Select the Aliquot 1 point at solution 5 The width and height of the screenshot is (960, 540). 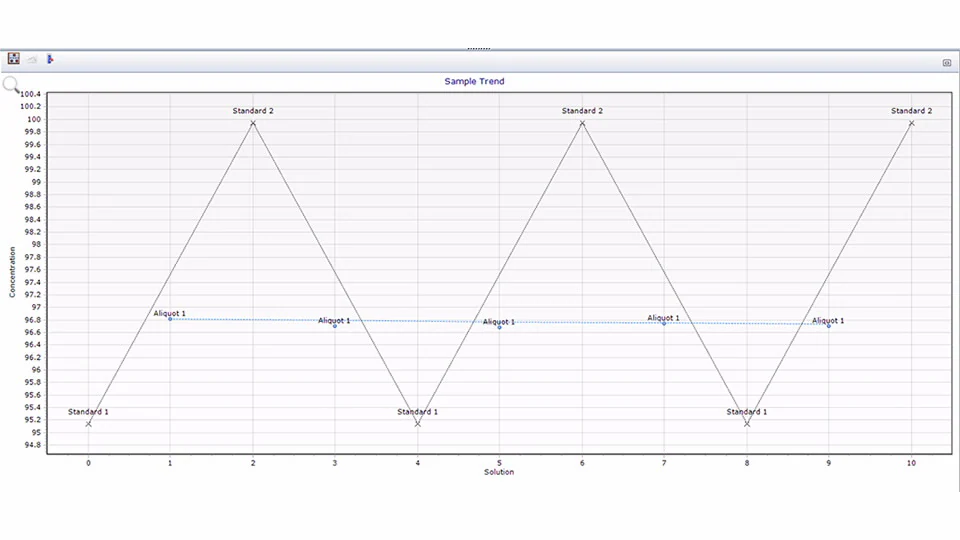tap(500, 327)
